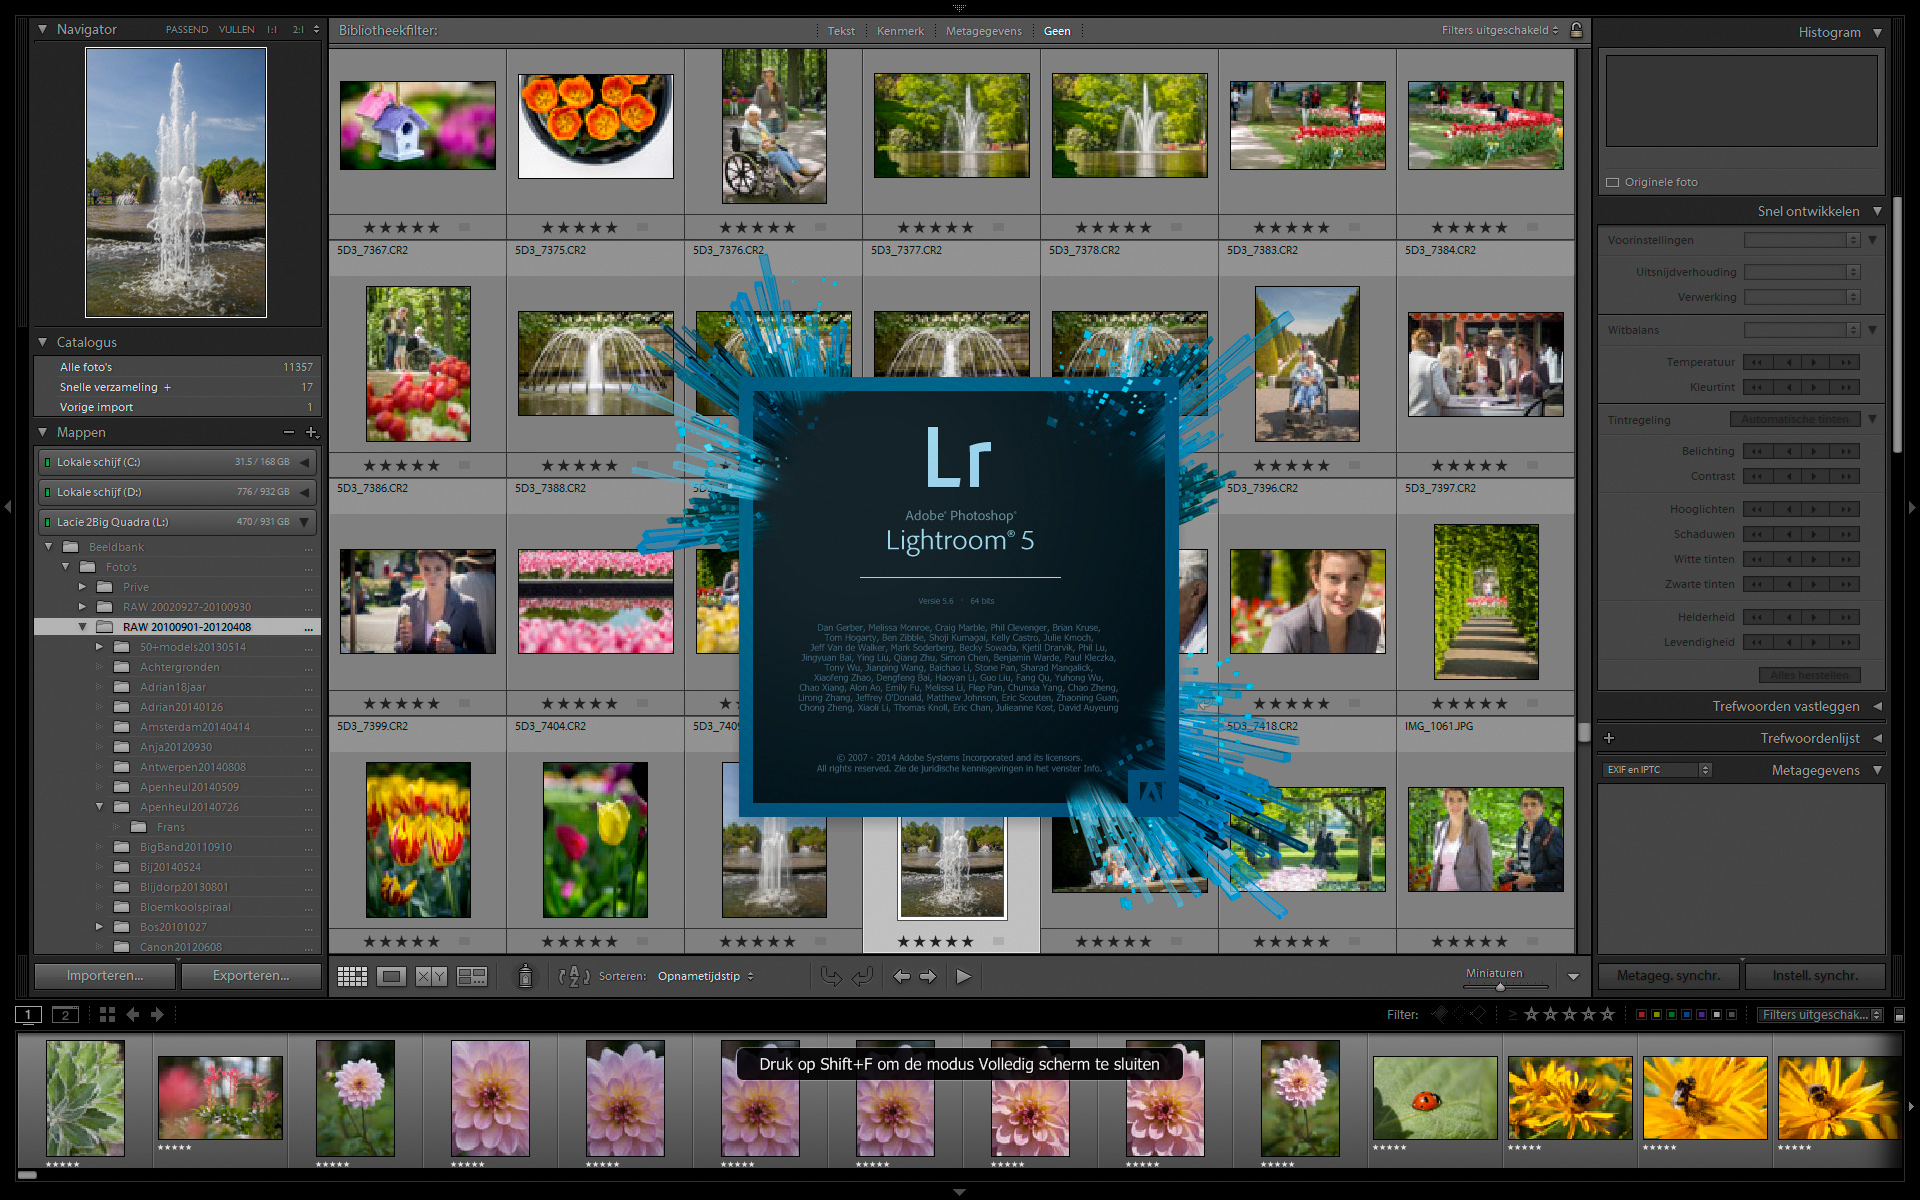The height and width of the screenshot is (1200, 1920).
Task: Open the Sorteren Opnametijdstip dropdown
Action: [706, 976]
